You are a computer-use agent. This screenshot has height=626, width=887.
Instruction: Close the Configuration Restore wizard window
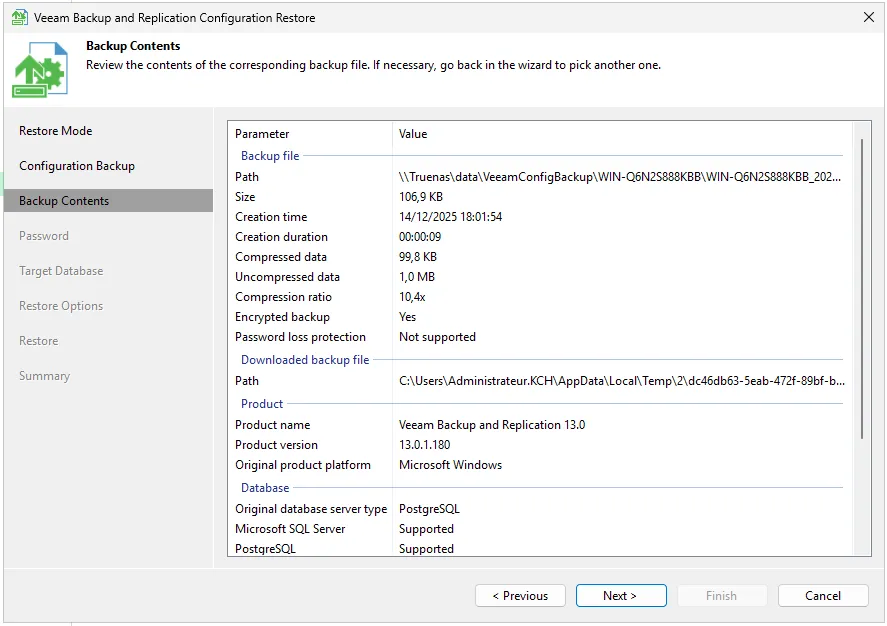(x=867, y=17)
